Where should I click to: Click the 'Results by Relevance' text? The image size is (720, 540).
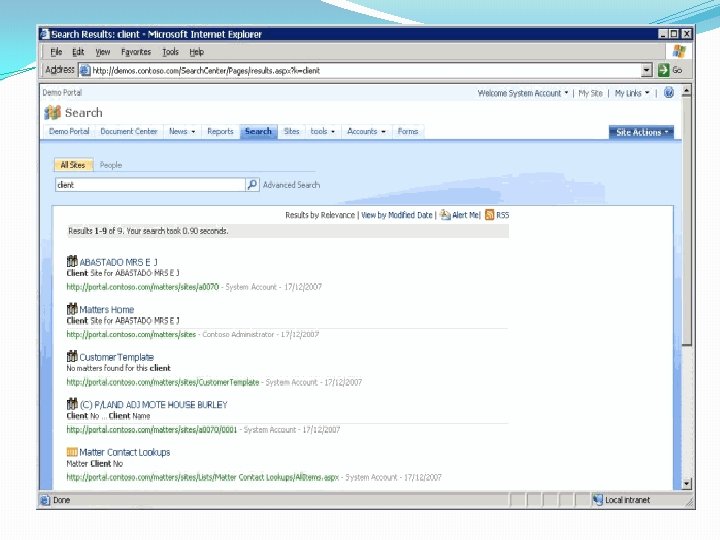[320, 215]
